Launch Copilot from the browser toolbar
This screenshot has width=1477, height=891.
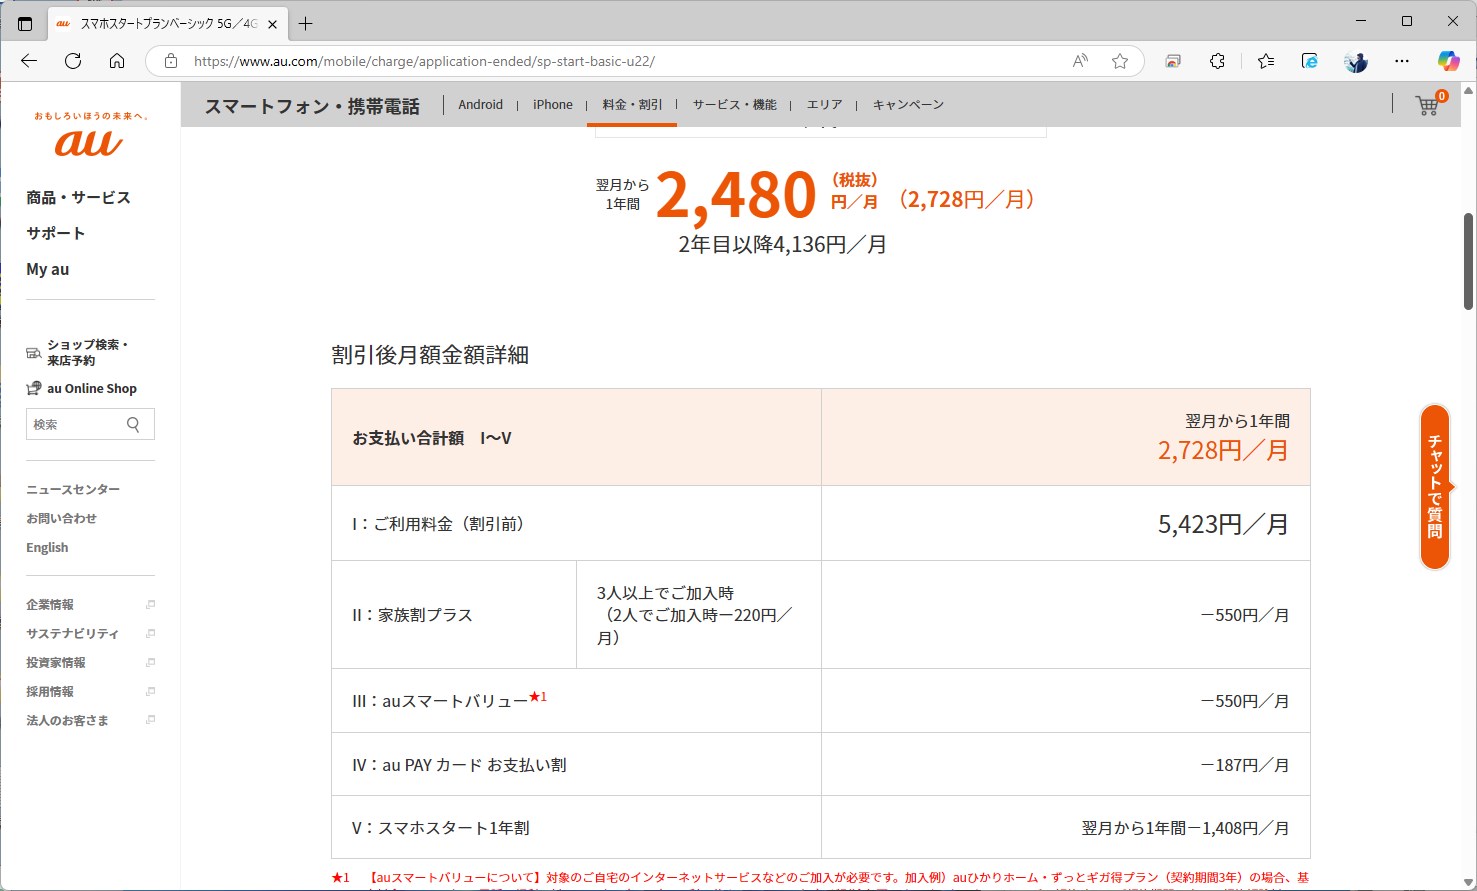pos(1448,61)
